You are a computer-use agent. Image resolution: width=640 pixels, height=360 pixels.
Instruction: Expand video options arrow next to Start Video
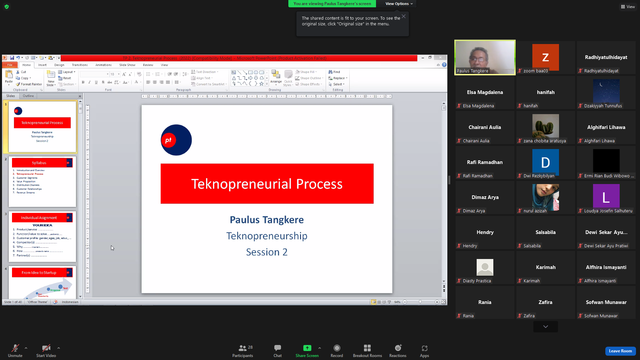coord(59,348)
